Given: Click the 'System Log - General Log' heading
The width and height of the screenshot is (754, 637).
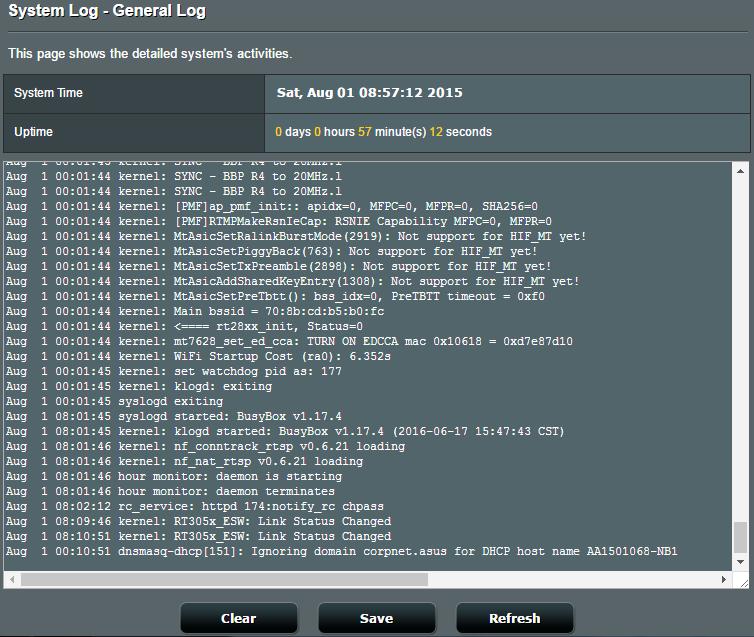Looking at the screenshot, I should click(107, 11).
